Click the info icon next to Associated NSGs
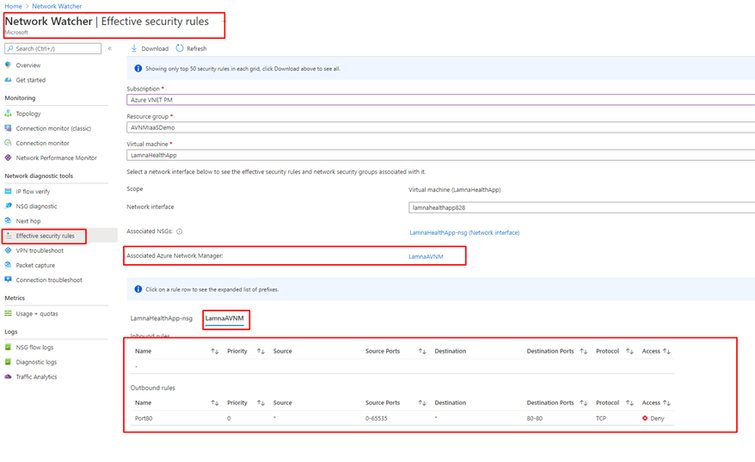Image resolution: width=755 pixels, height=462 pixels. coord(179,232)
